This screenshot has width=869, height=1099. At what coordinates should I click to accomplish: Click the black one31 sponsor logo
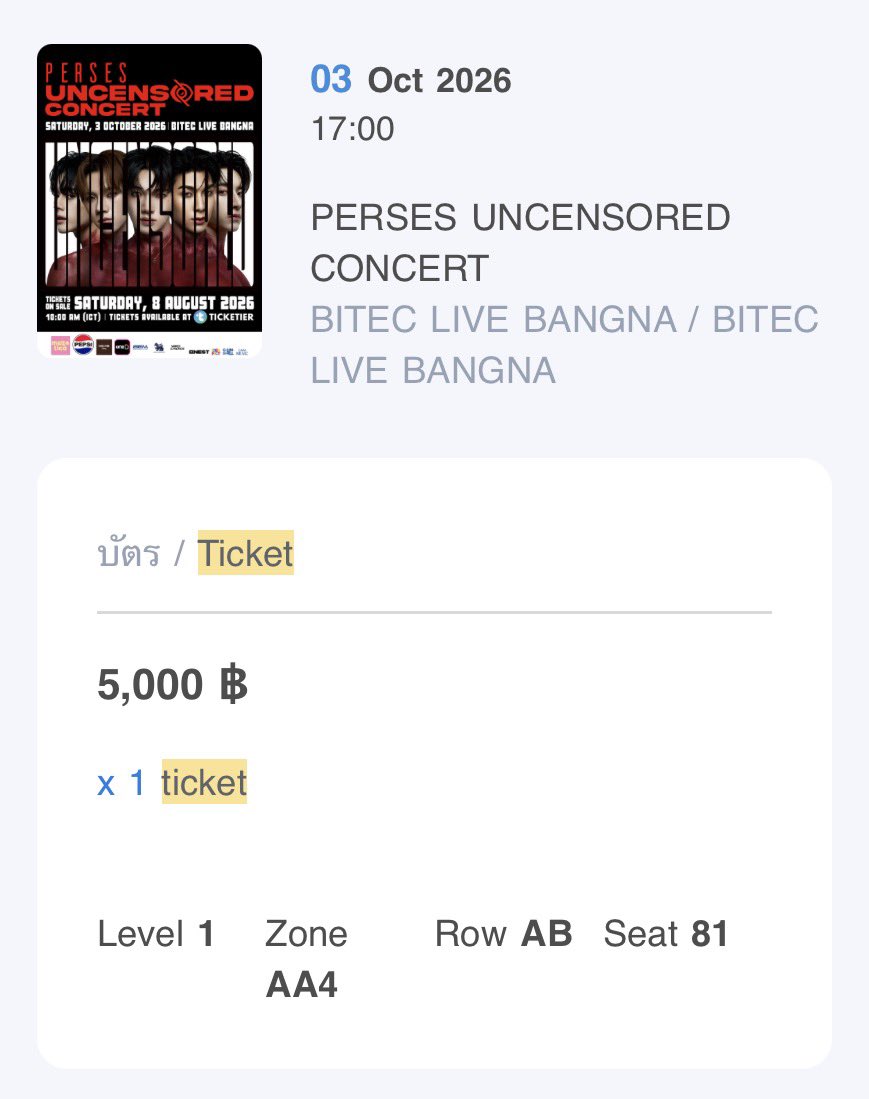(x=122, y=347)
